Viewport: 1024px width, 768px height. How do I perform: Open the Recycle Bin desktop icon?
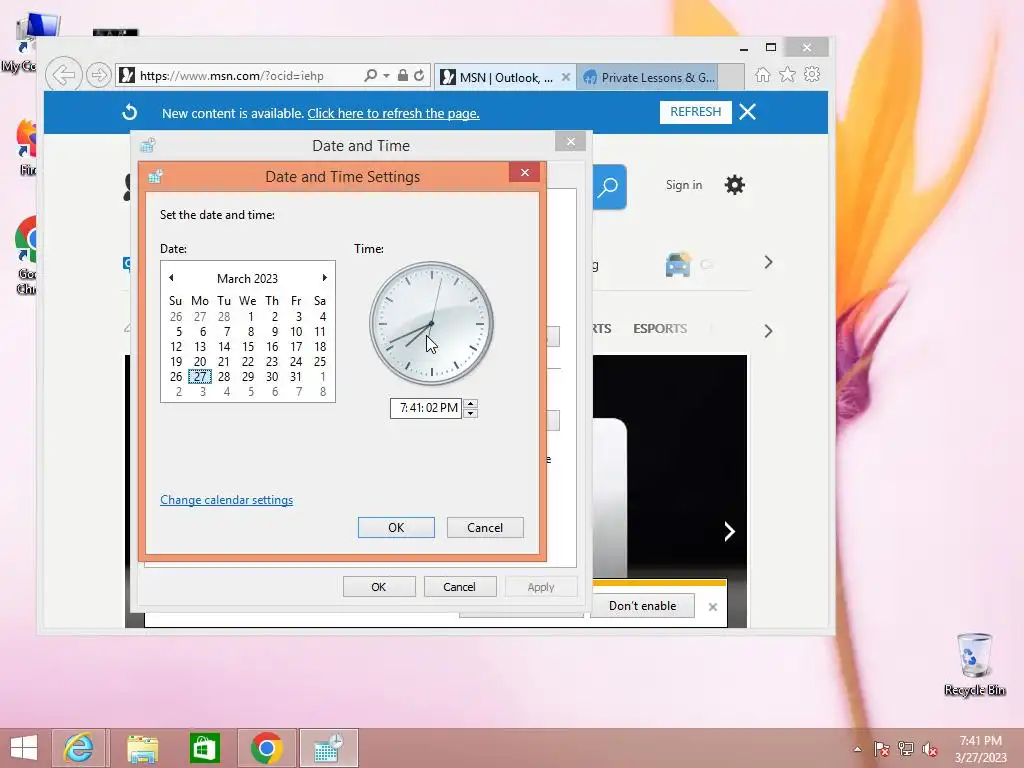pos(974,664)
